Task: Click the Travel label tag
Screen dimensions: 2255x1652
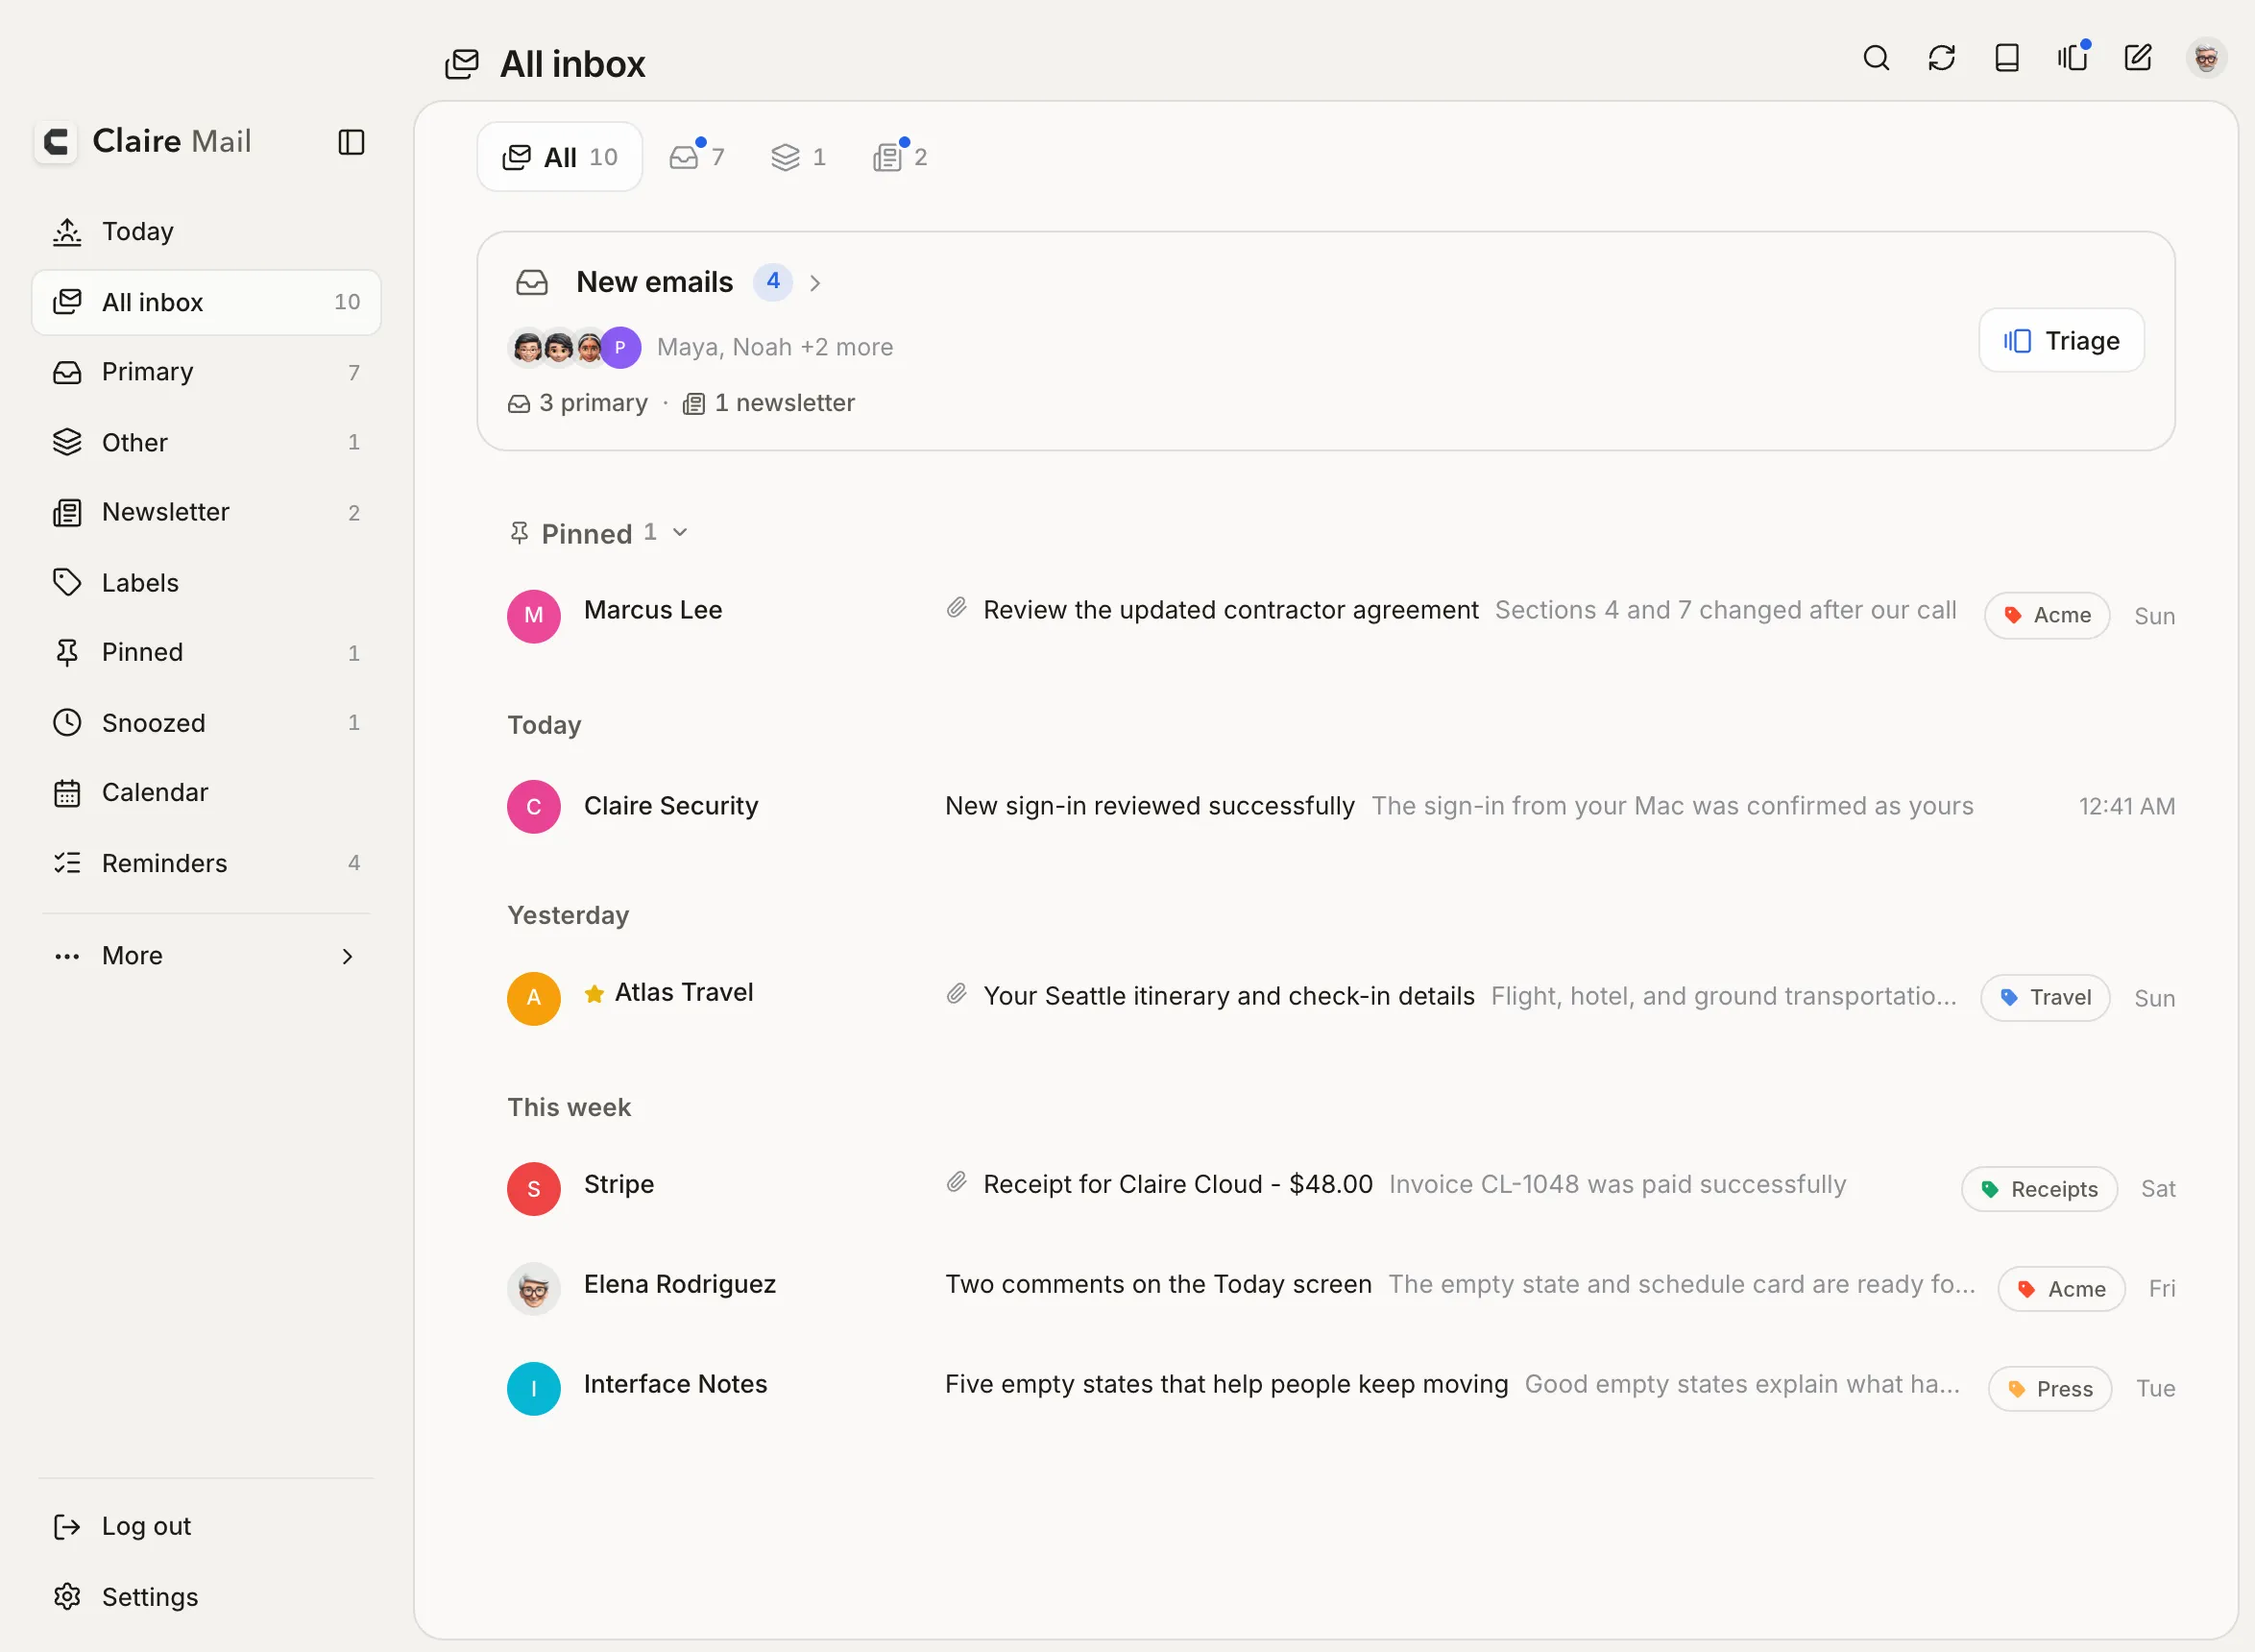Action: 2045,998
